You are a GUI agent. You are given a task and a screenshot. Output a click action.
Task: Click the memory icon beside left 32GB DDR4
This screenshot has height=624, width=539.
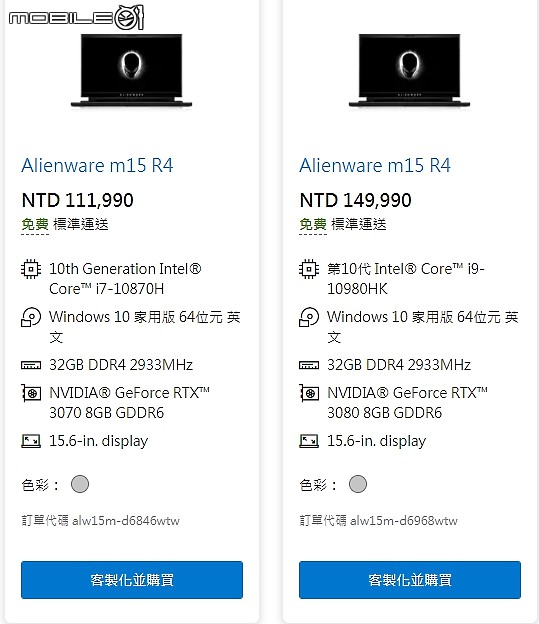pyautogui.click(x=31, y=365)
